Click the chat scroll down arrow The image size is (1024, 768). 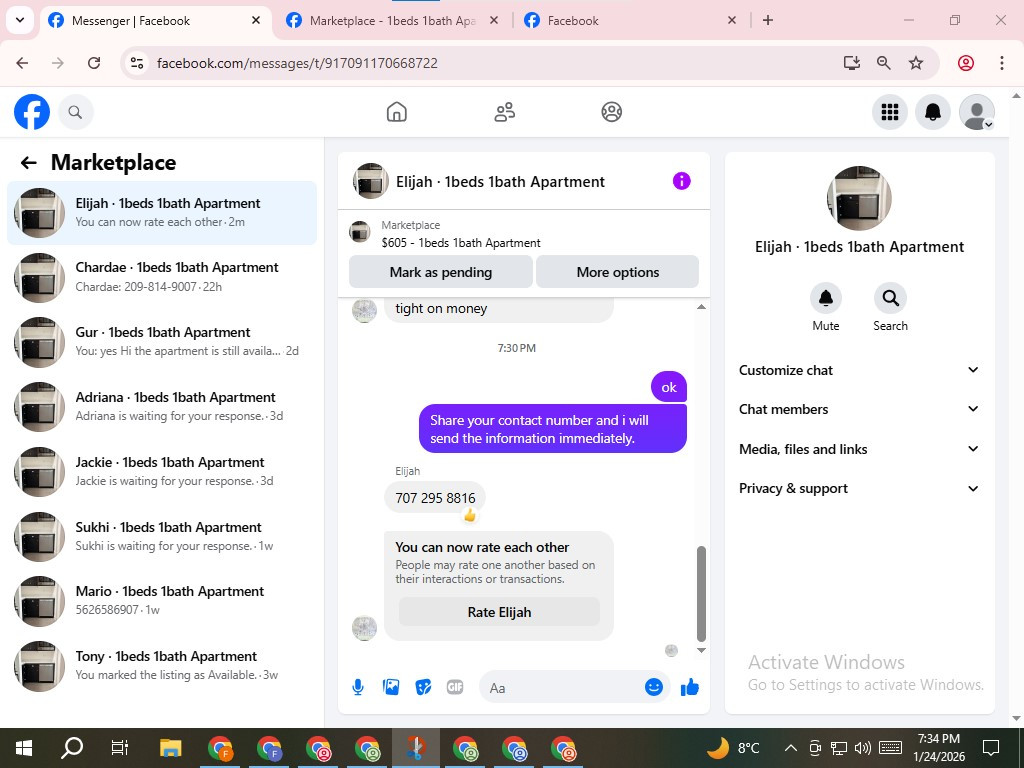click(x=701, y=650)
